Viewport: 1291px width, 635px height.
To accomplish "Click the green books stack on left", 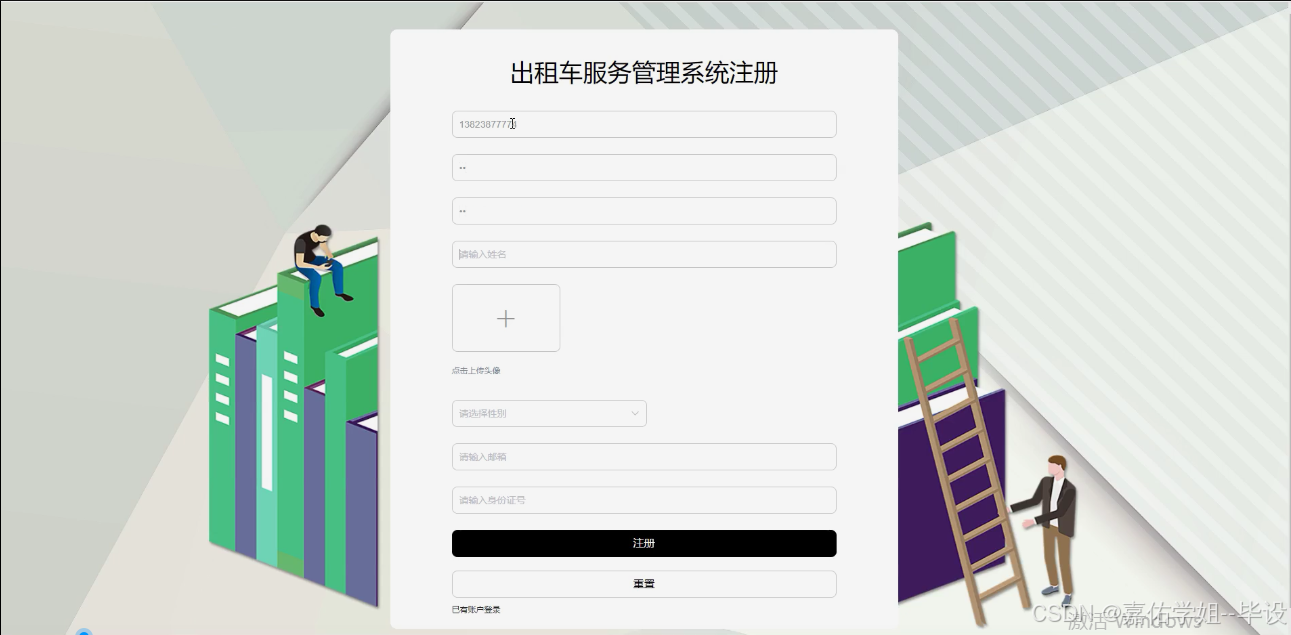I will [294, 420].
